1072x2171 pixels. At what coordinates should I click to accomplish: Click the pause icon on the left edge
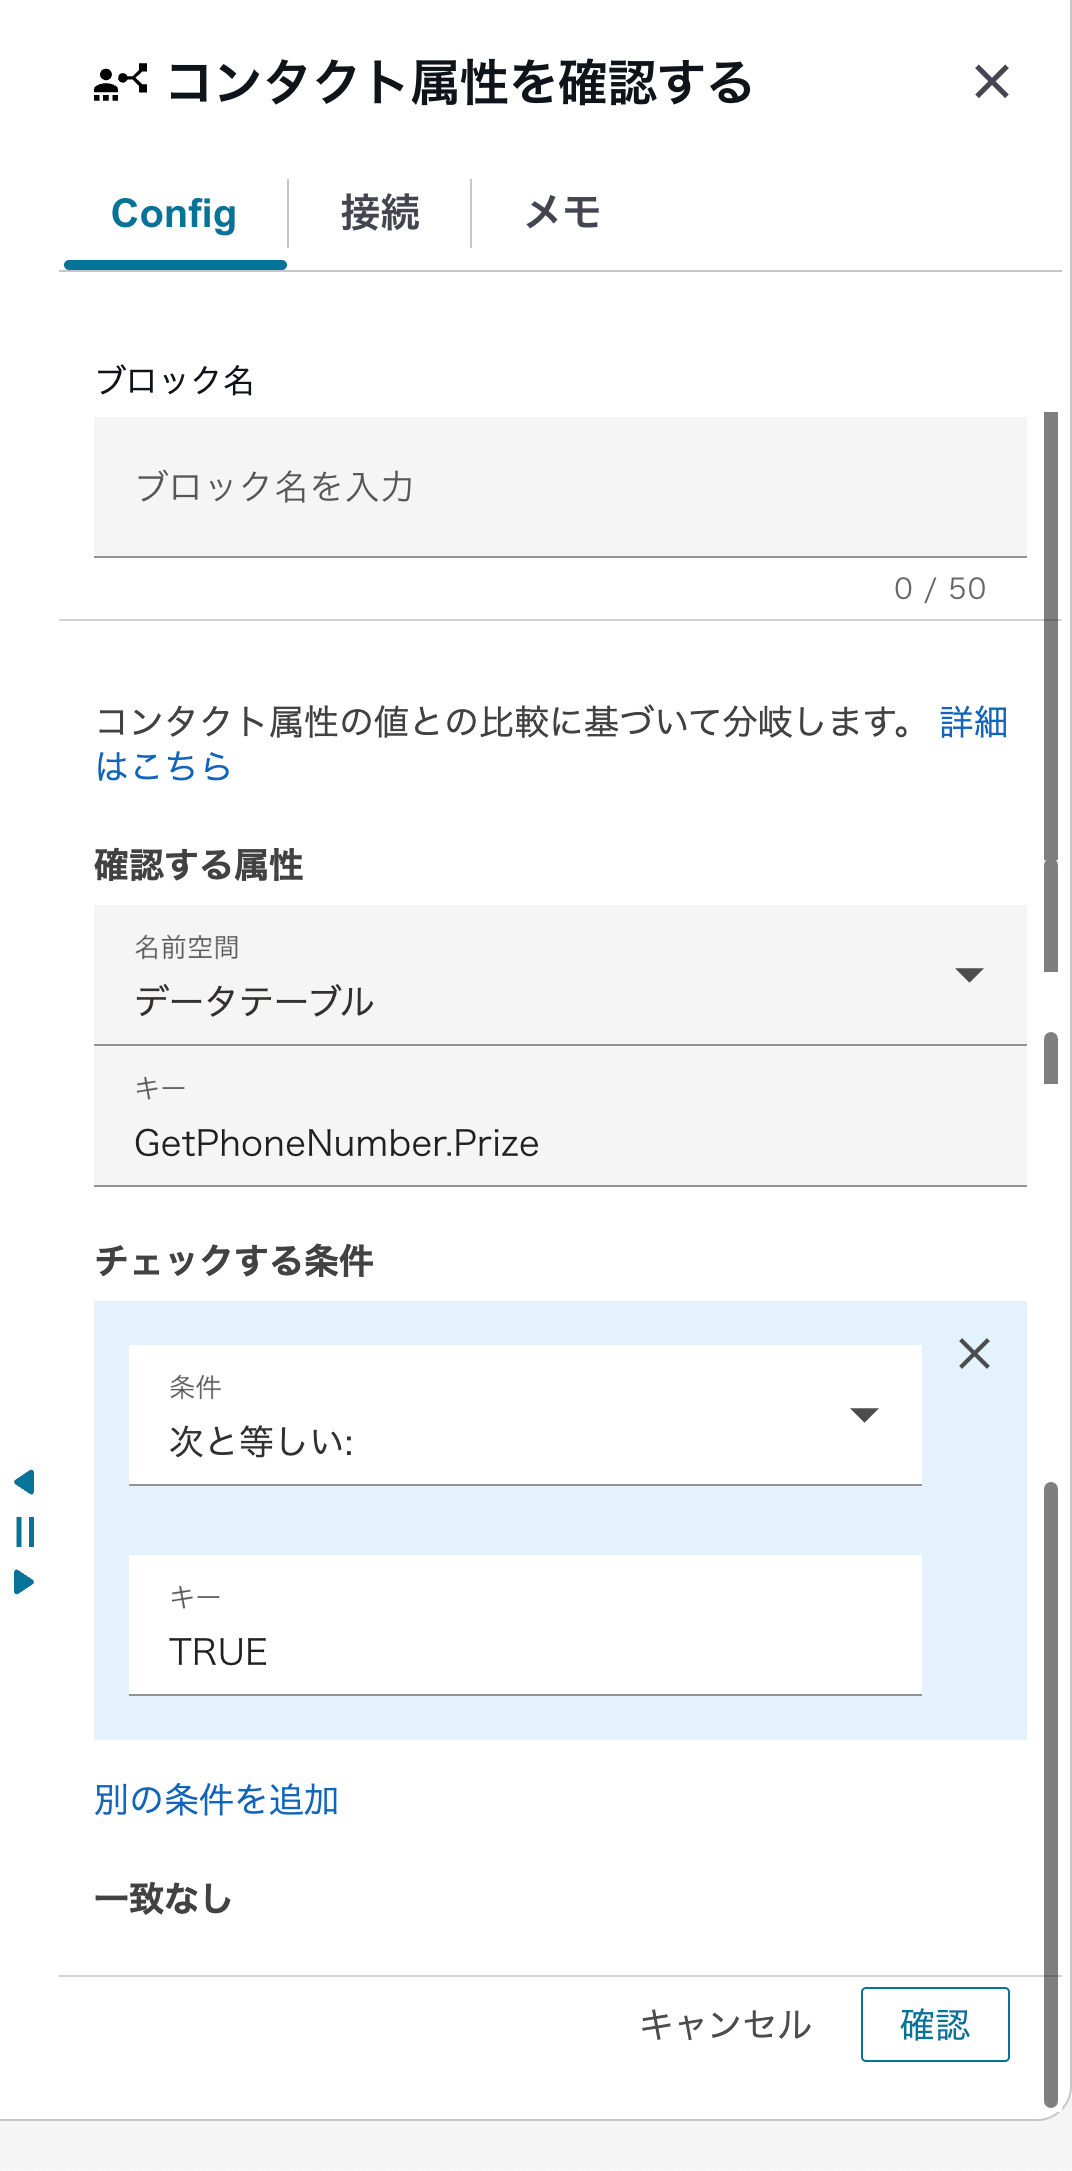pyautogui.click(x=26, y=1532)
